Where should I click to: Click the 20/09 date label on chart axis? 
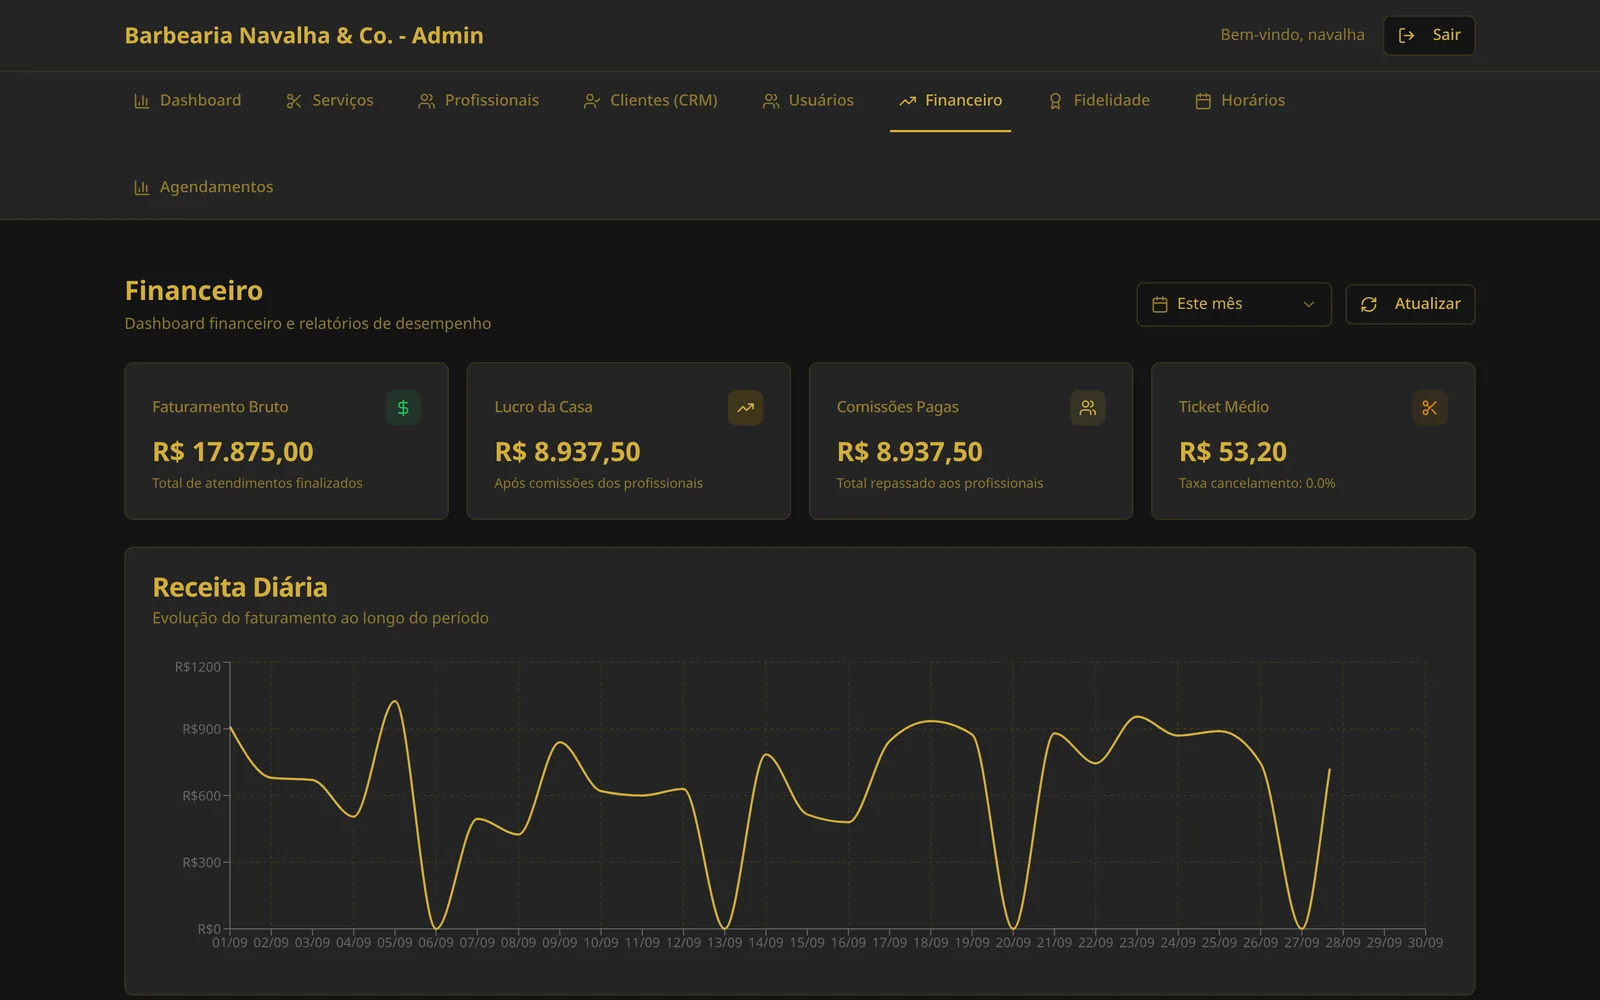[x=1013, y=943]
